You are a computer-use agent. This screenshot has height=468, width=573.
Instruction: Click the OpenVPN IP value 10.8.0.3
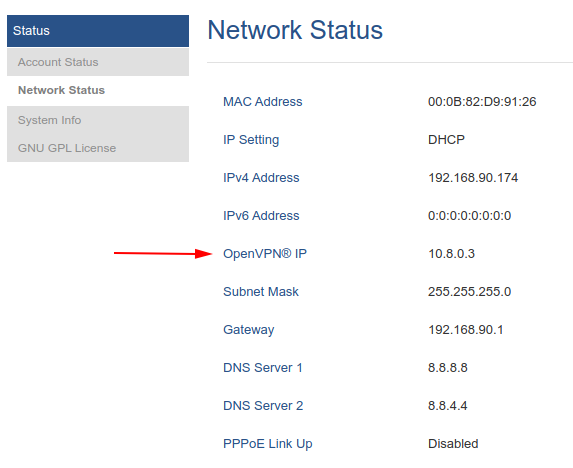451,254
